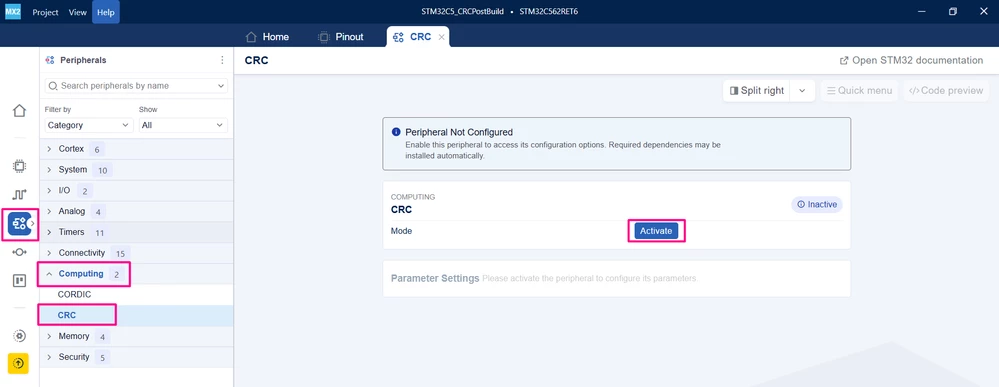Open the Project menu
The image size is (999, 387).
pyautogui.click(x=45, y=12)
